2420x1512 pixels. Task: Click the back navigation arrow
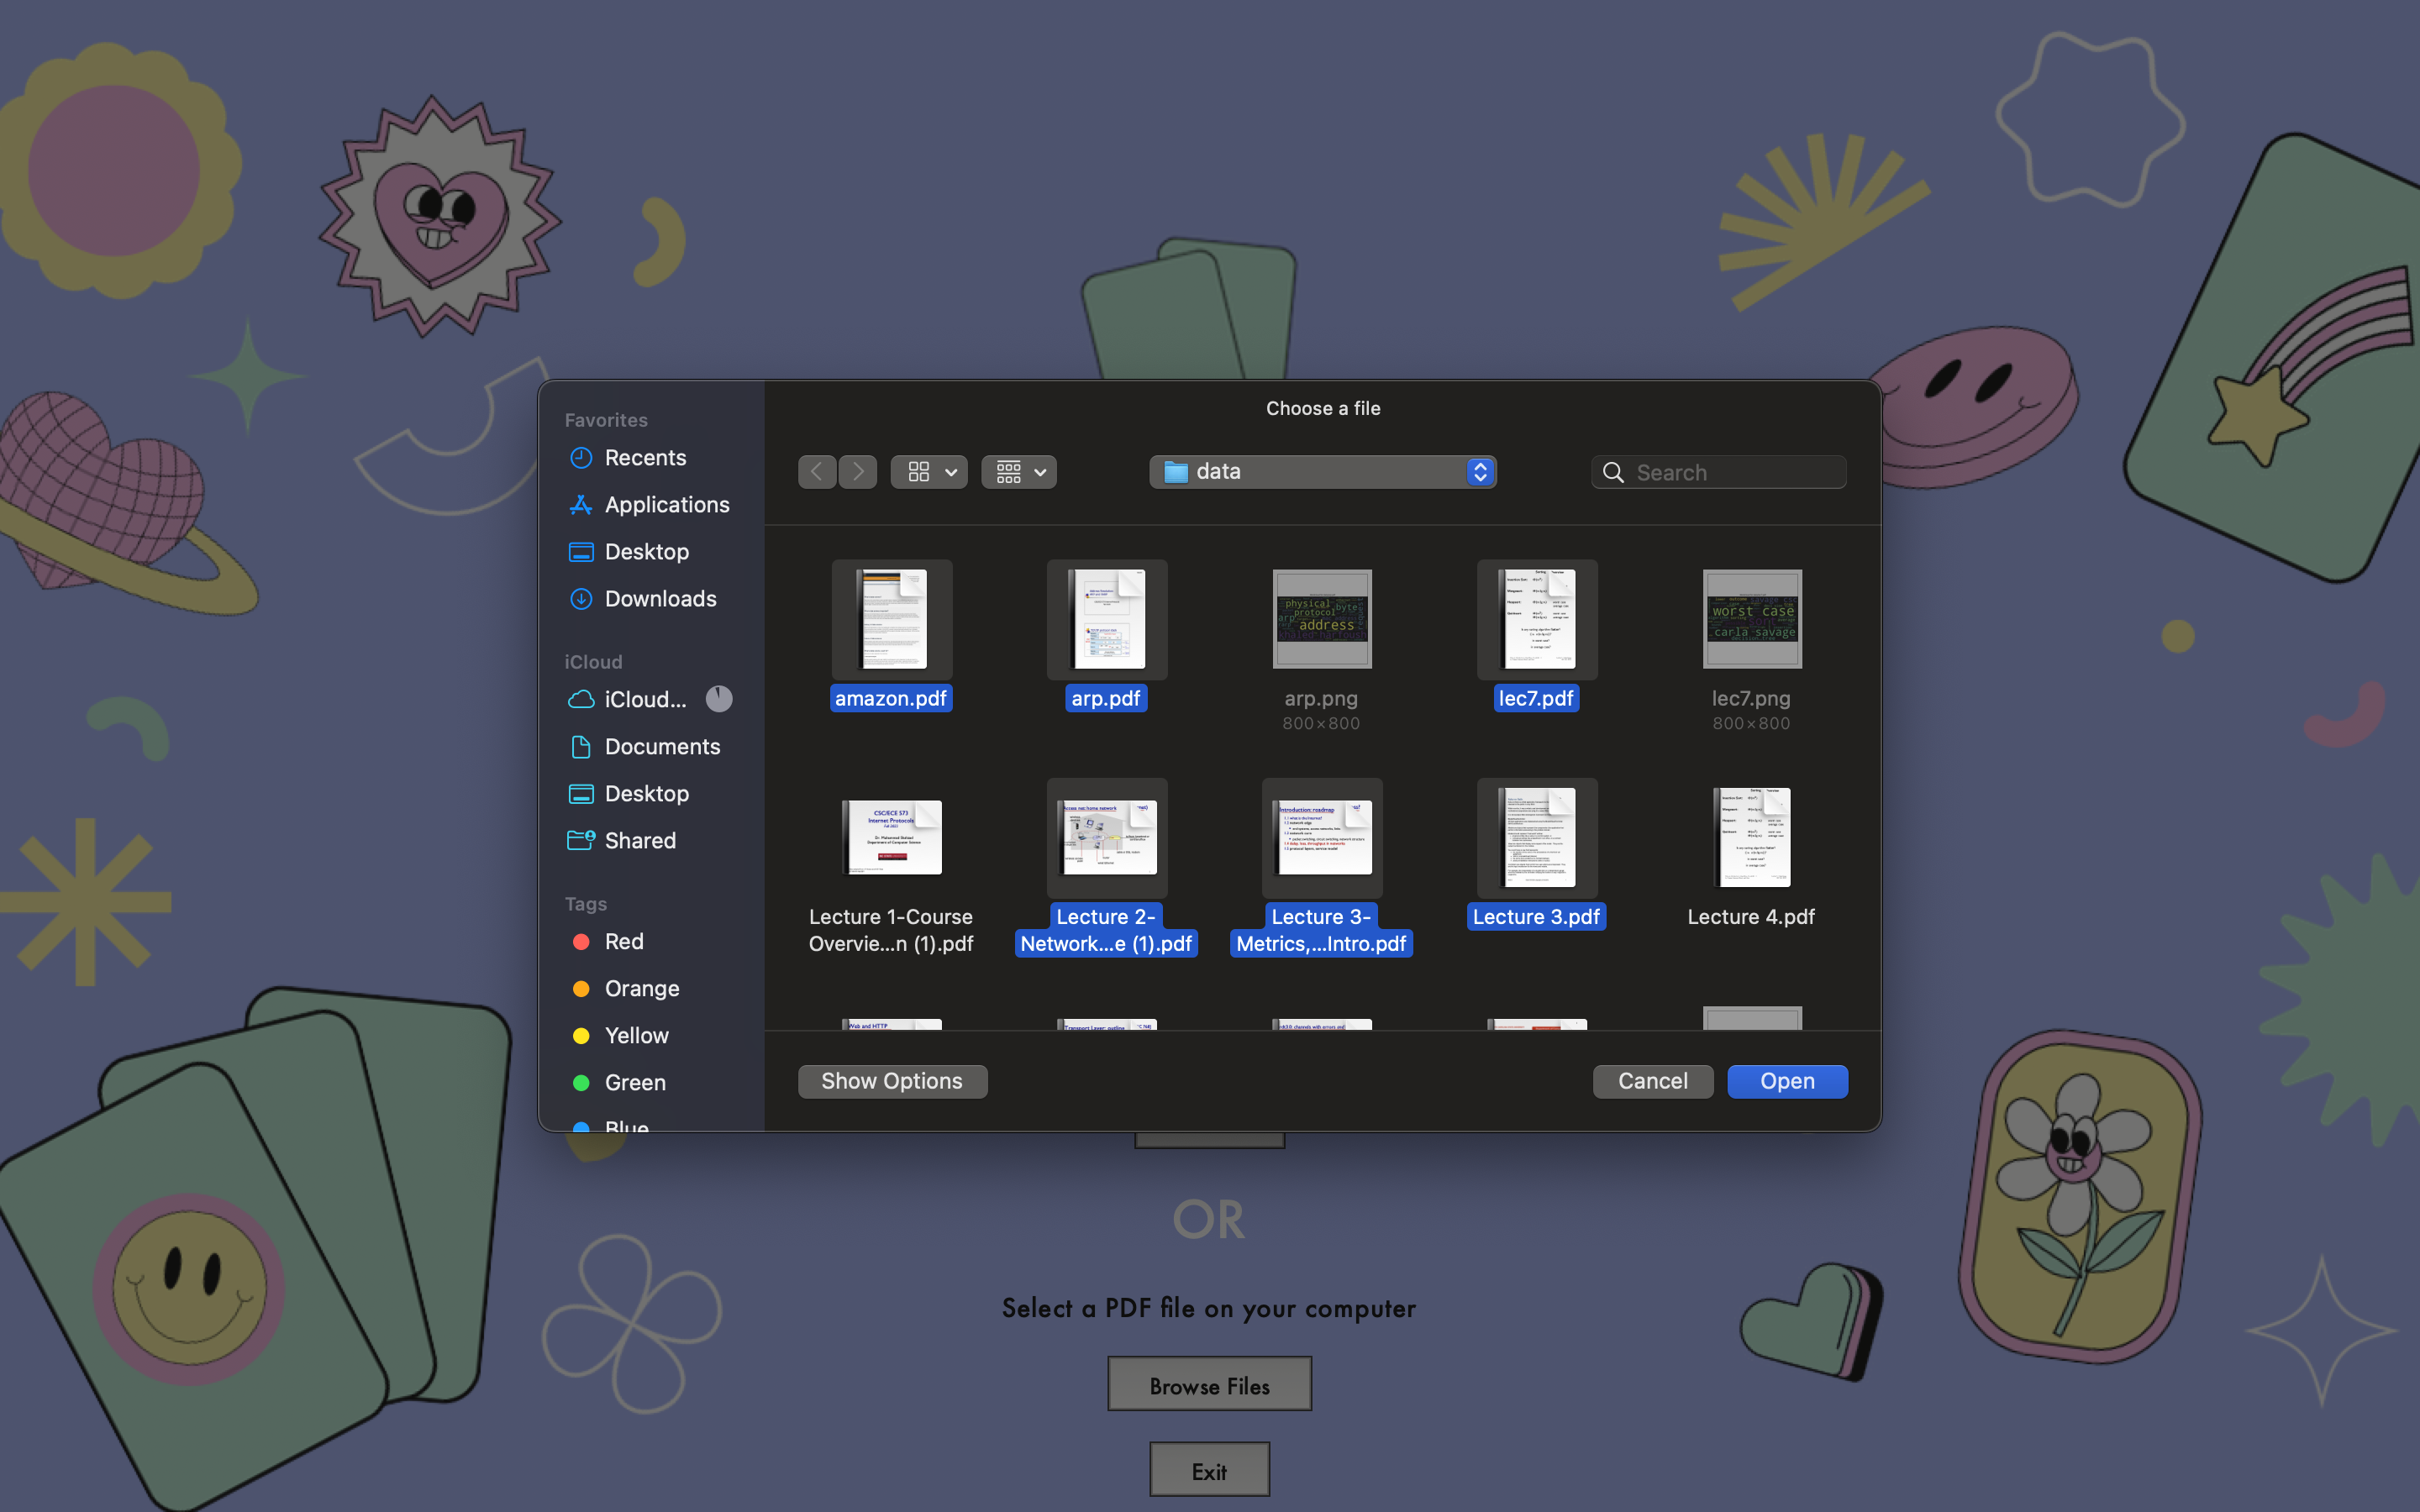point(816,472)
